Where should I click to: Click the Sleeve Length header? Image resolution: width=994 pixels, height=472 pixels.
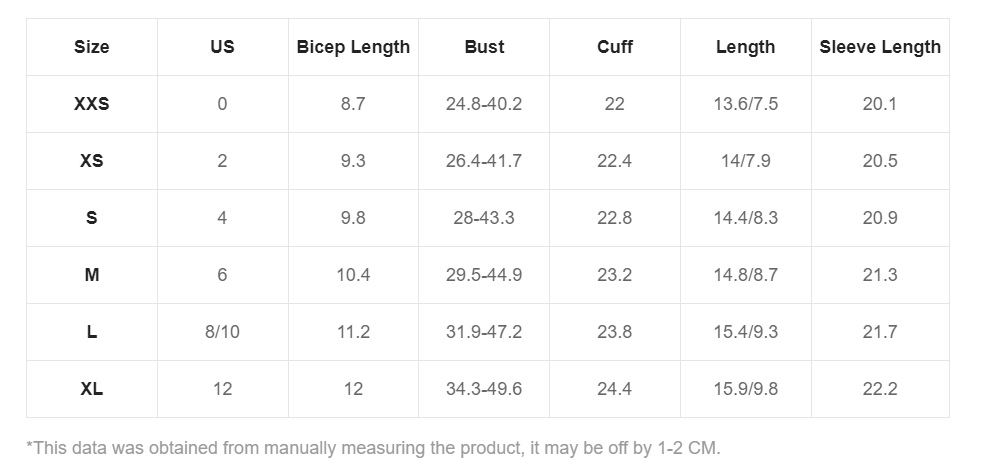point(880,47)
